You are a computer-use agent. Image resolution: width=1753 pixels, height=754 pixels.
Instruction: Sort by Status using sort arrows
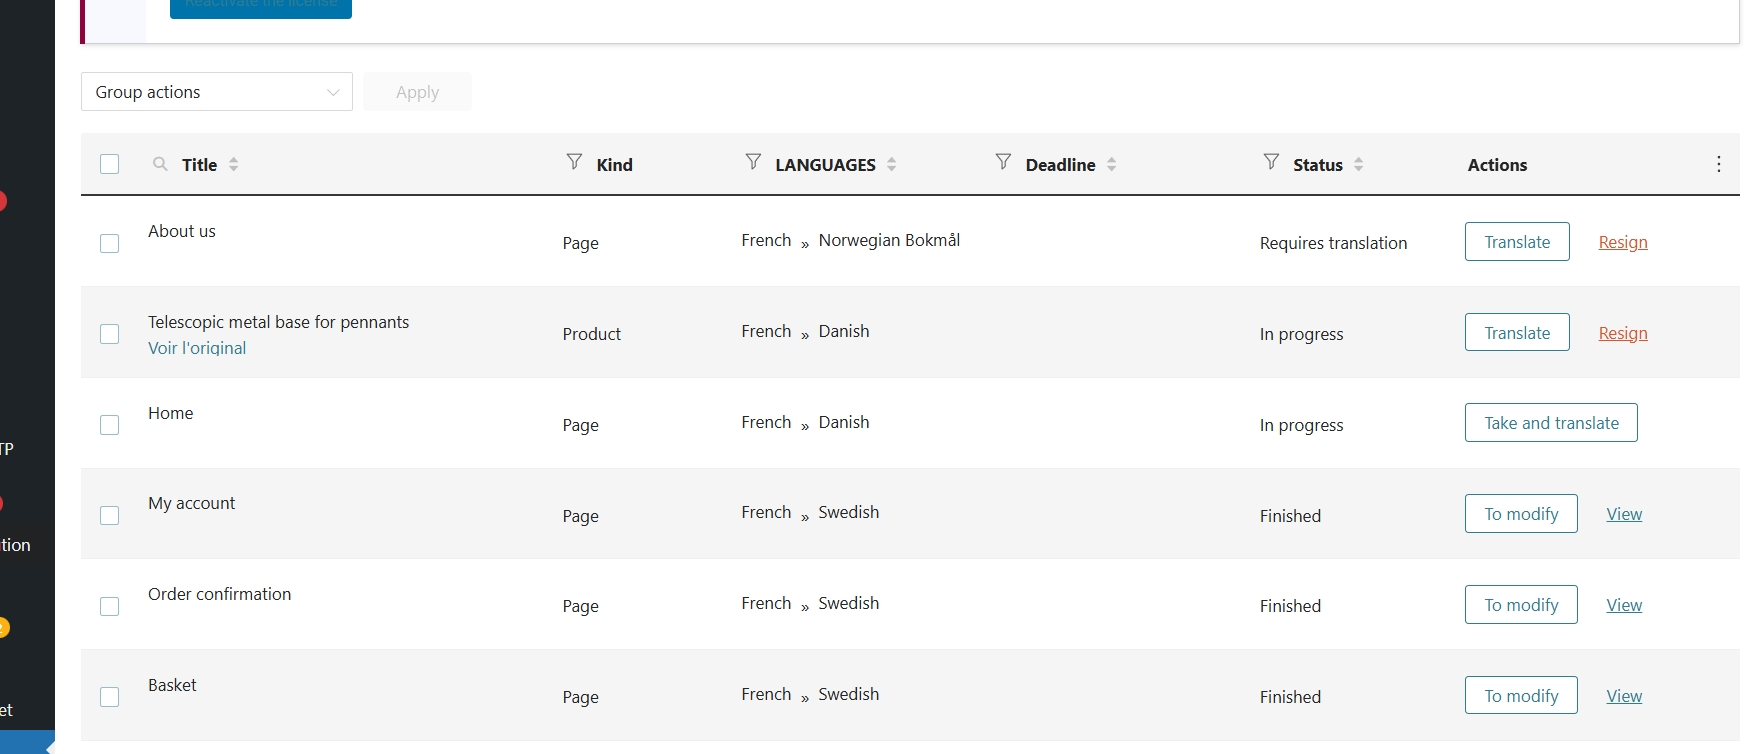(1359, 164)
